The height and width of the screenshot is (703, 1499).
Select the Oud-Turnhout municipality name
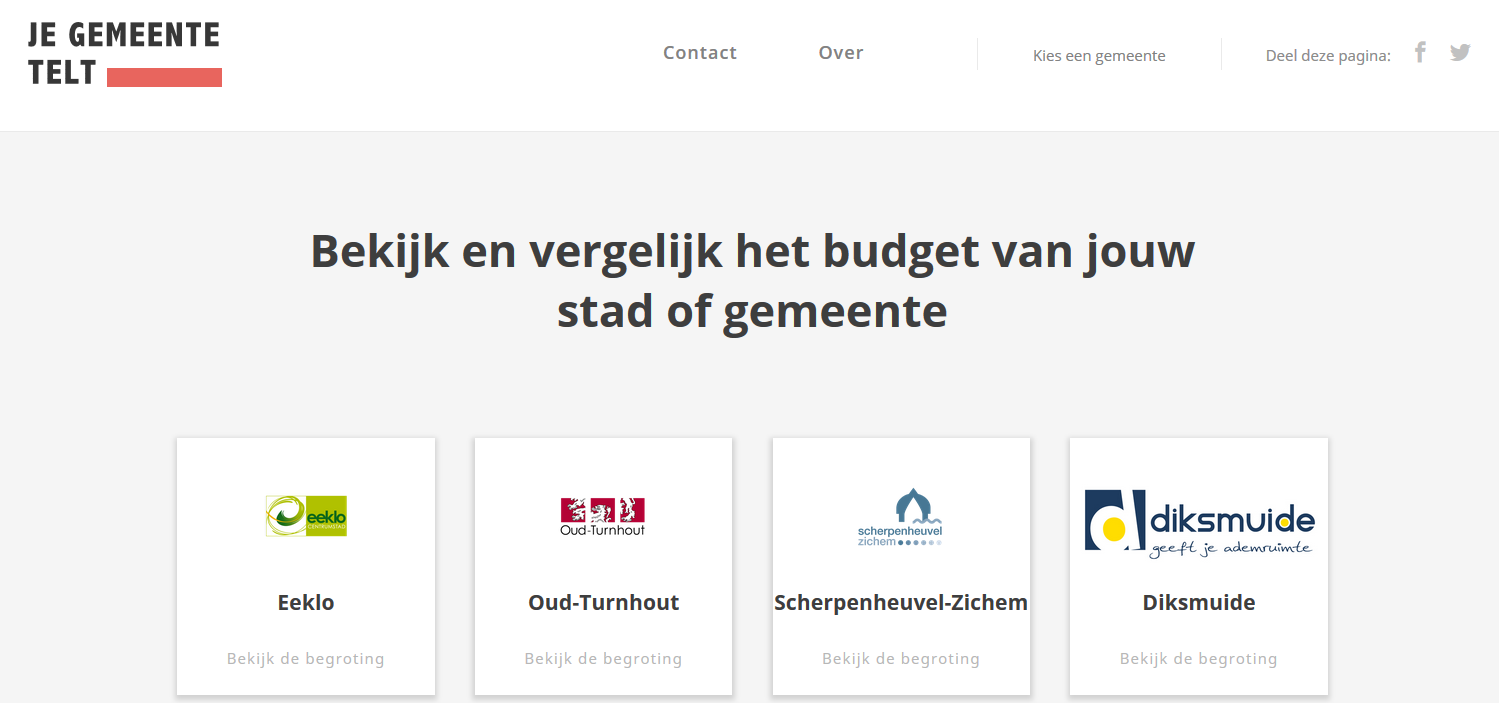pyautogui.click(x=603, y=603)
